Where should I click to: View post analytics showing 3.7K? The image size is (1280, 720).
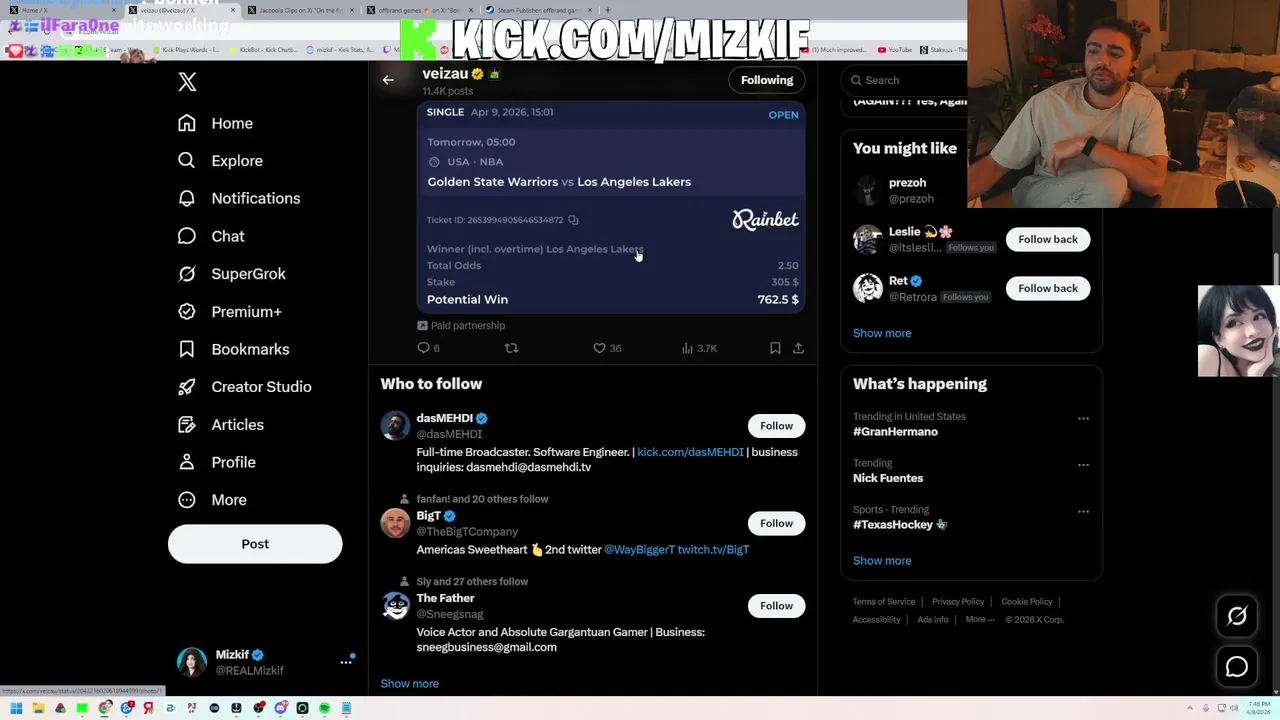699,348
